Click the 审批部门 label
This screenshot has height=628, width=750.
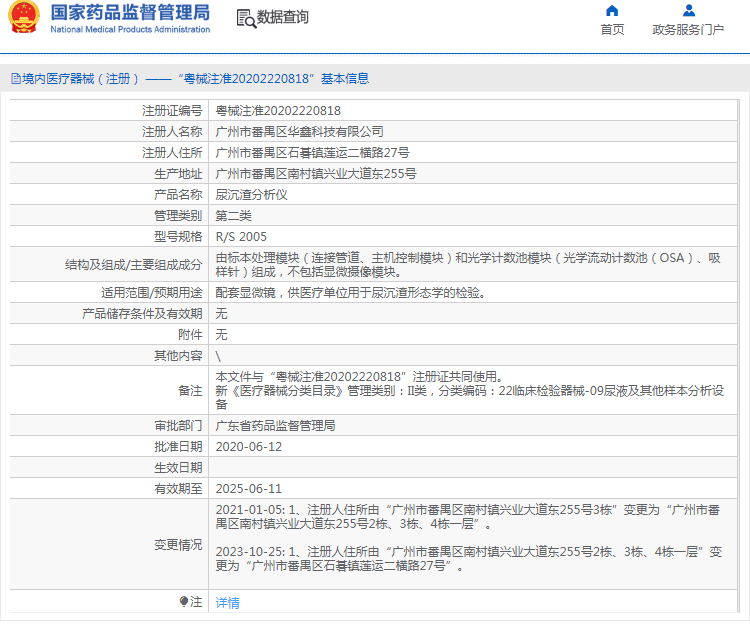(x=178, y=426)
